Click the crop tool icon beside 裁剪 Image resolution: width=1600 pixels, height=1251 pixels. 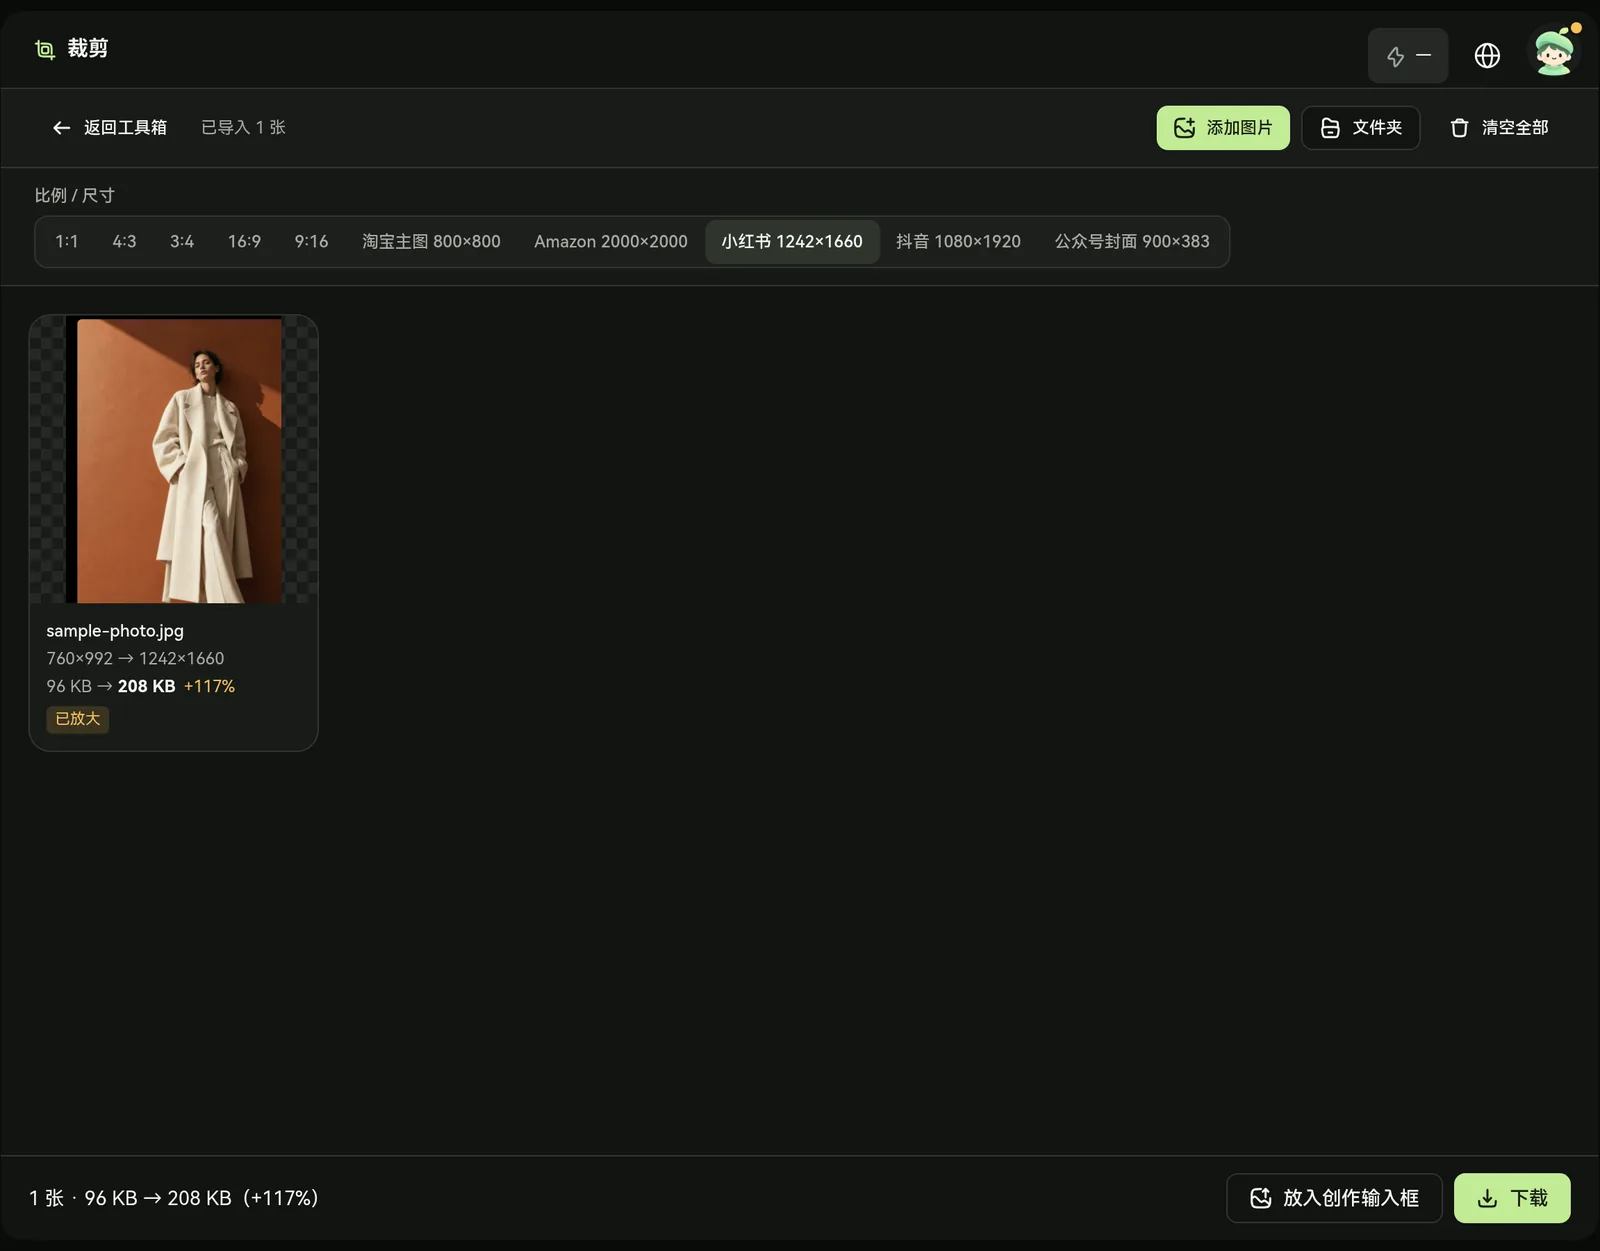coord(45,49)
